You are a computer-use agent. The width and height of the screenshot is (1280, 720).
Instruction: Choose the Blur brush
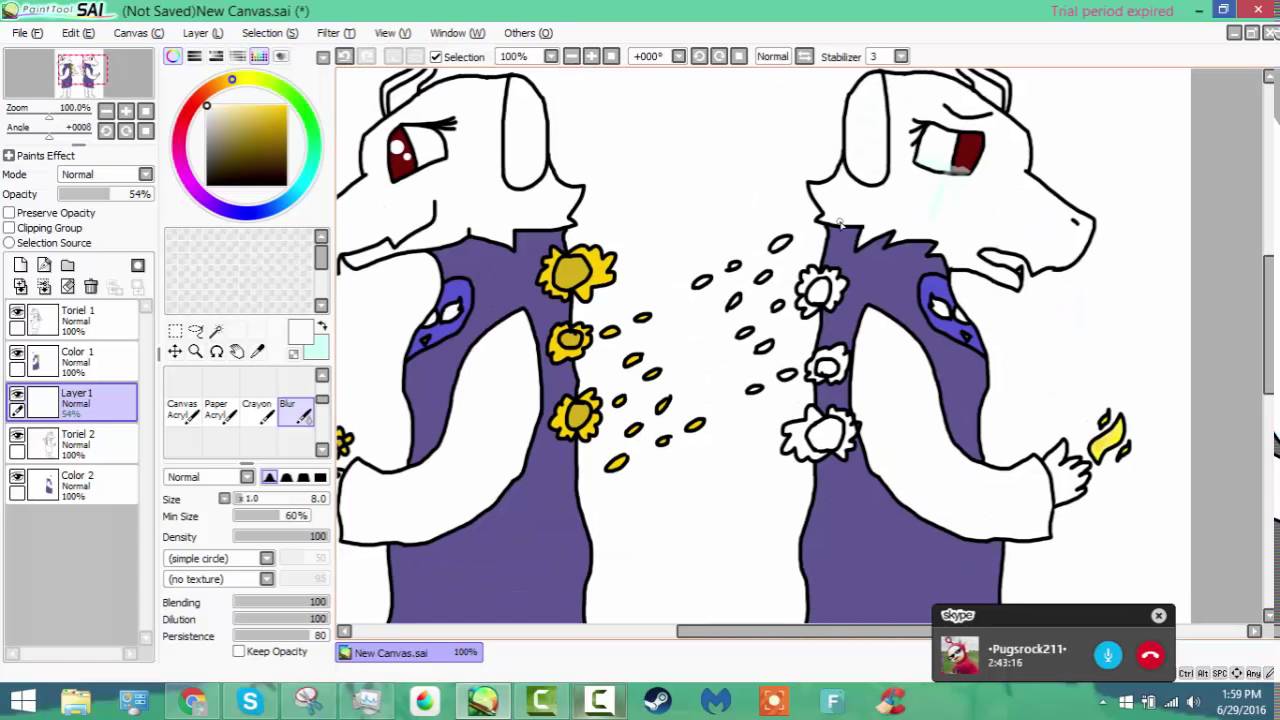(295, 411)
